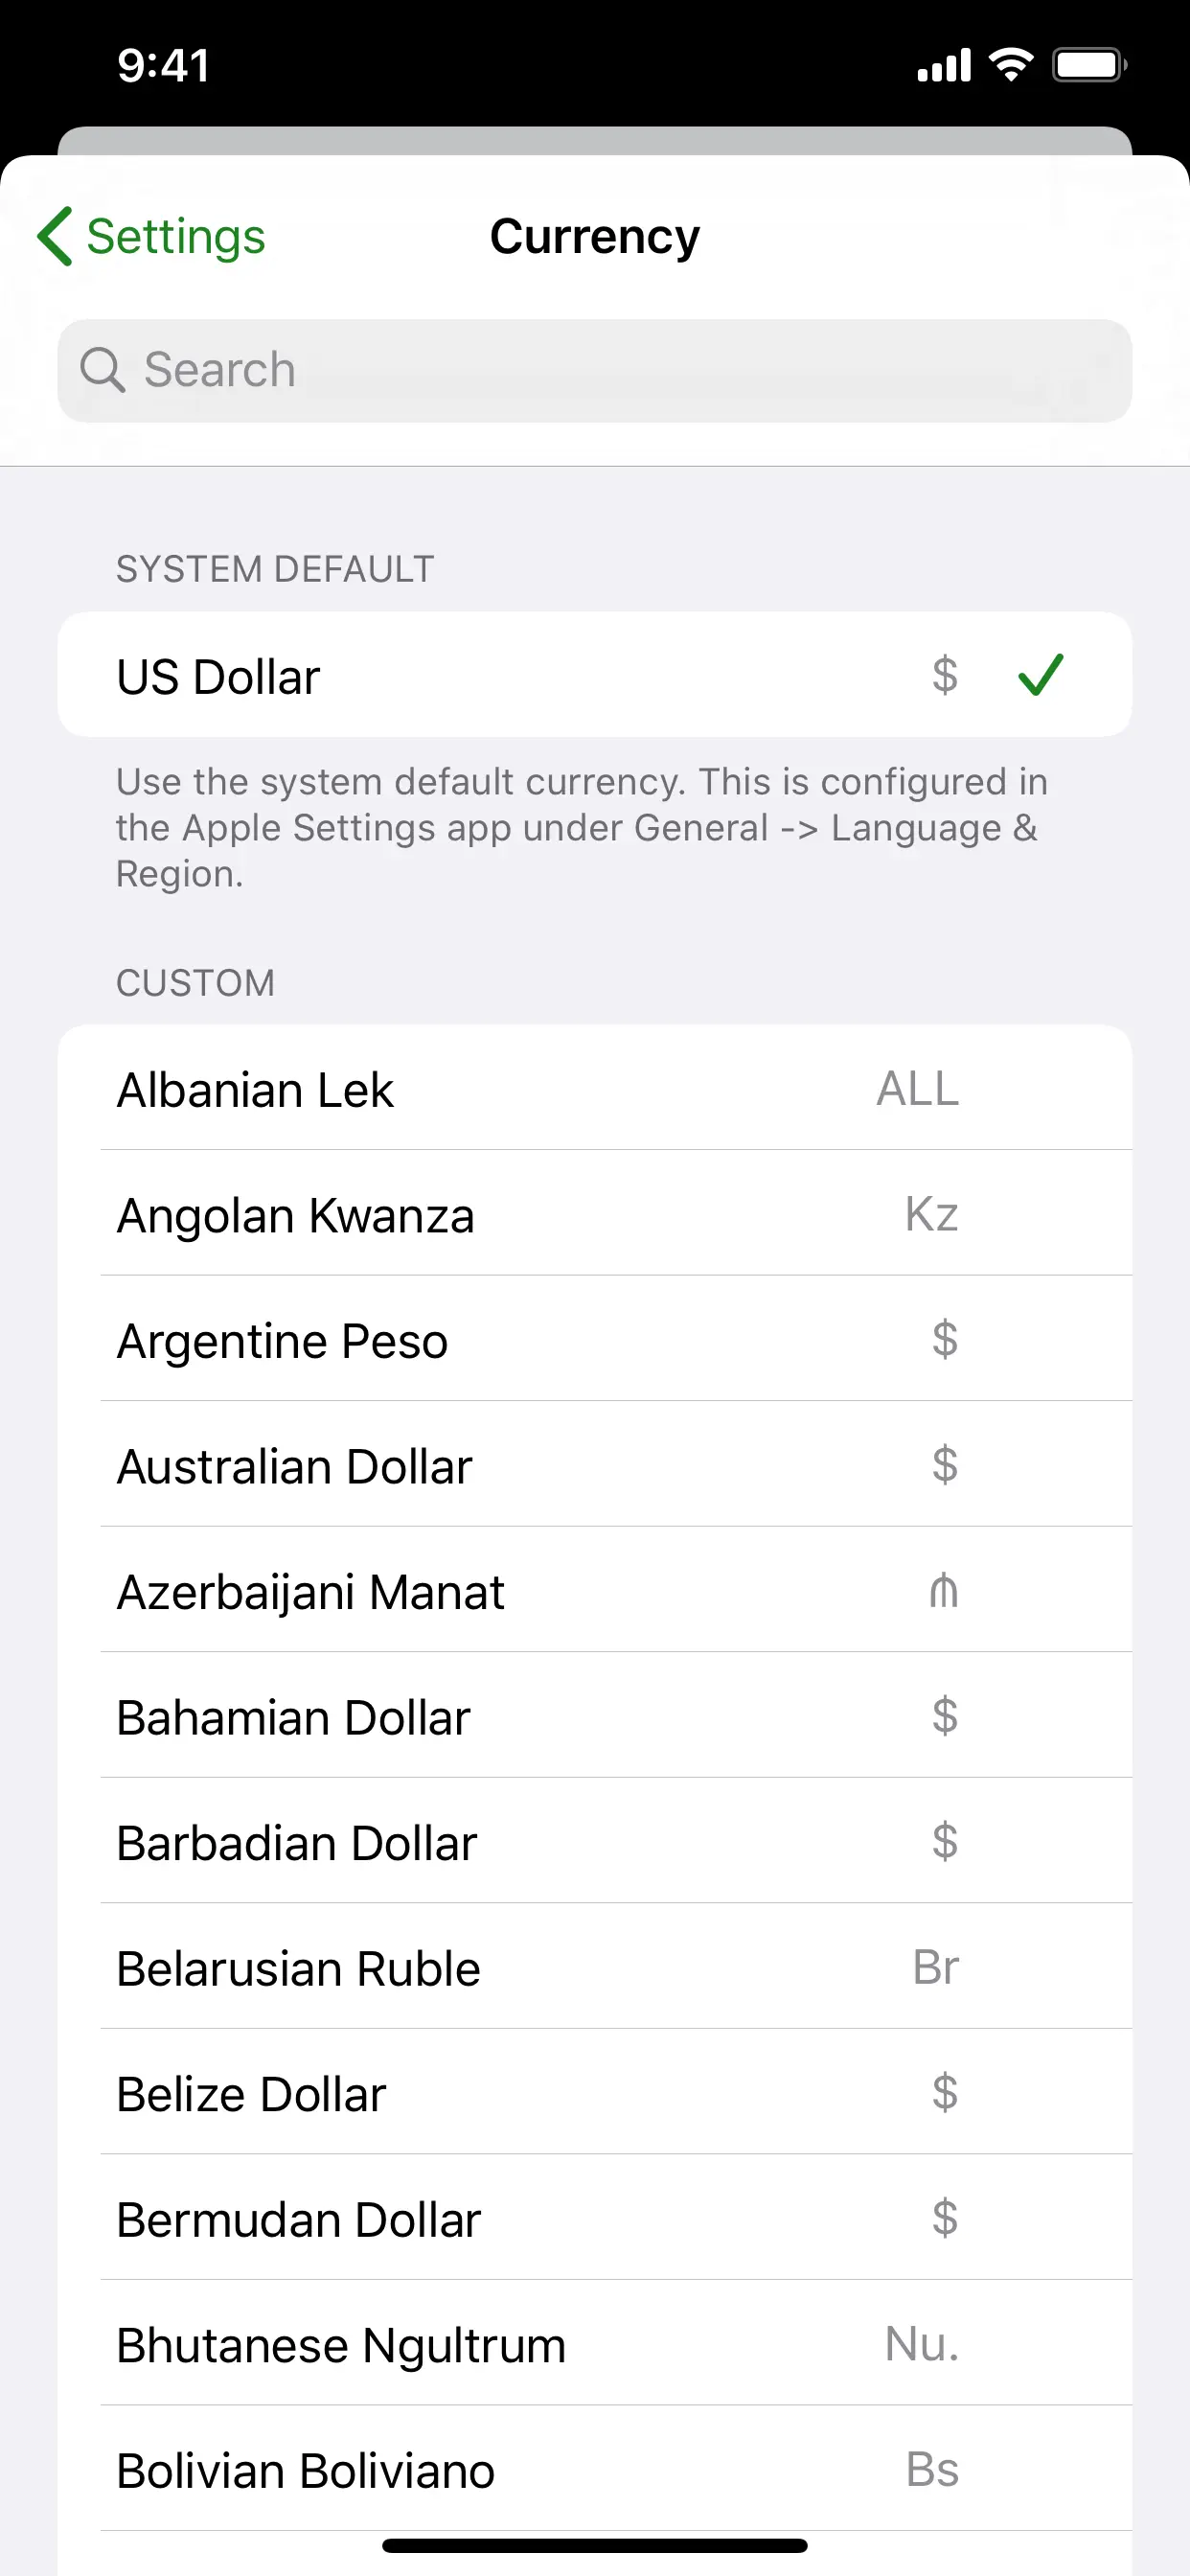The width and height of the screenshot is (1190, 2576).
Task: Choose Australian Dollar from the list
Action: [x=595, y=1464]
